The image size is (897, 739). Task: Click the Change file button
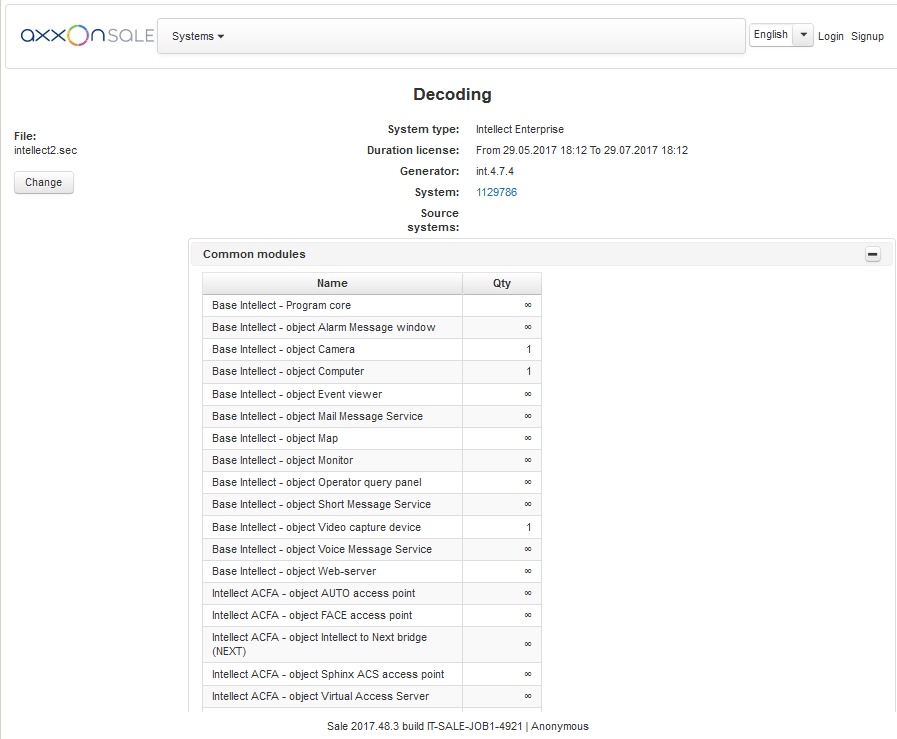[43, 182]
